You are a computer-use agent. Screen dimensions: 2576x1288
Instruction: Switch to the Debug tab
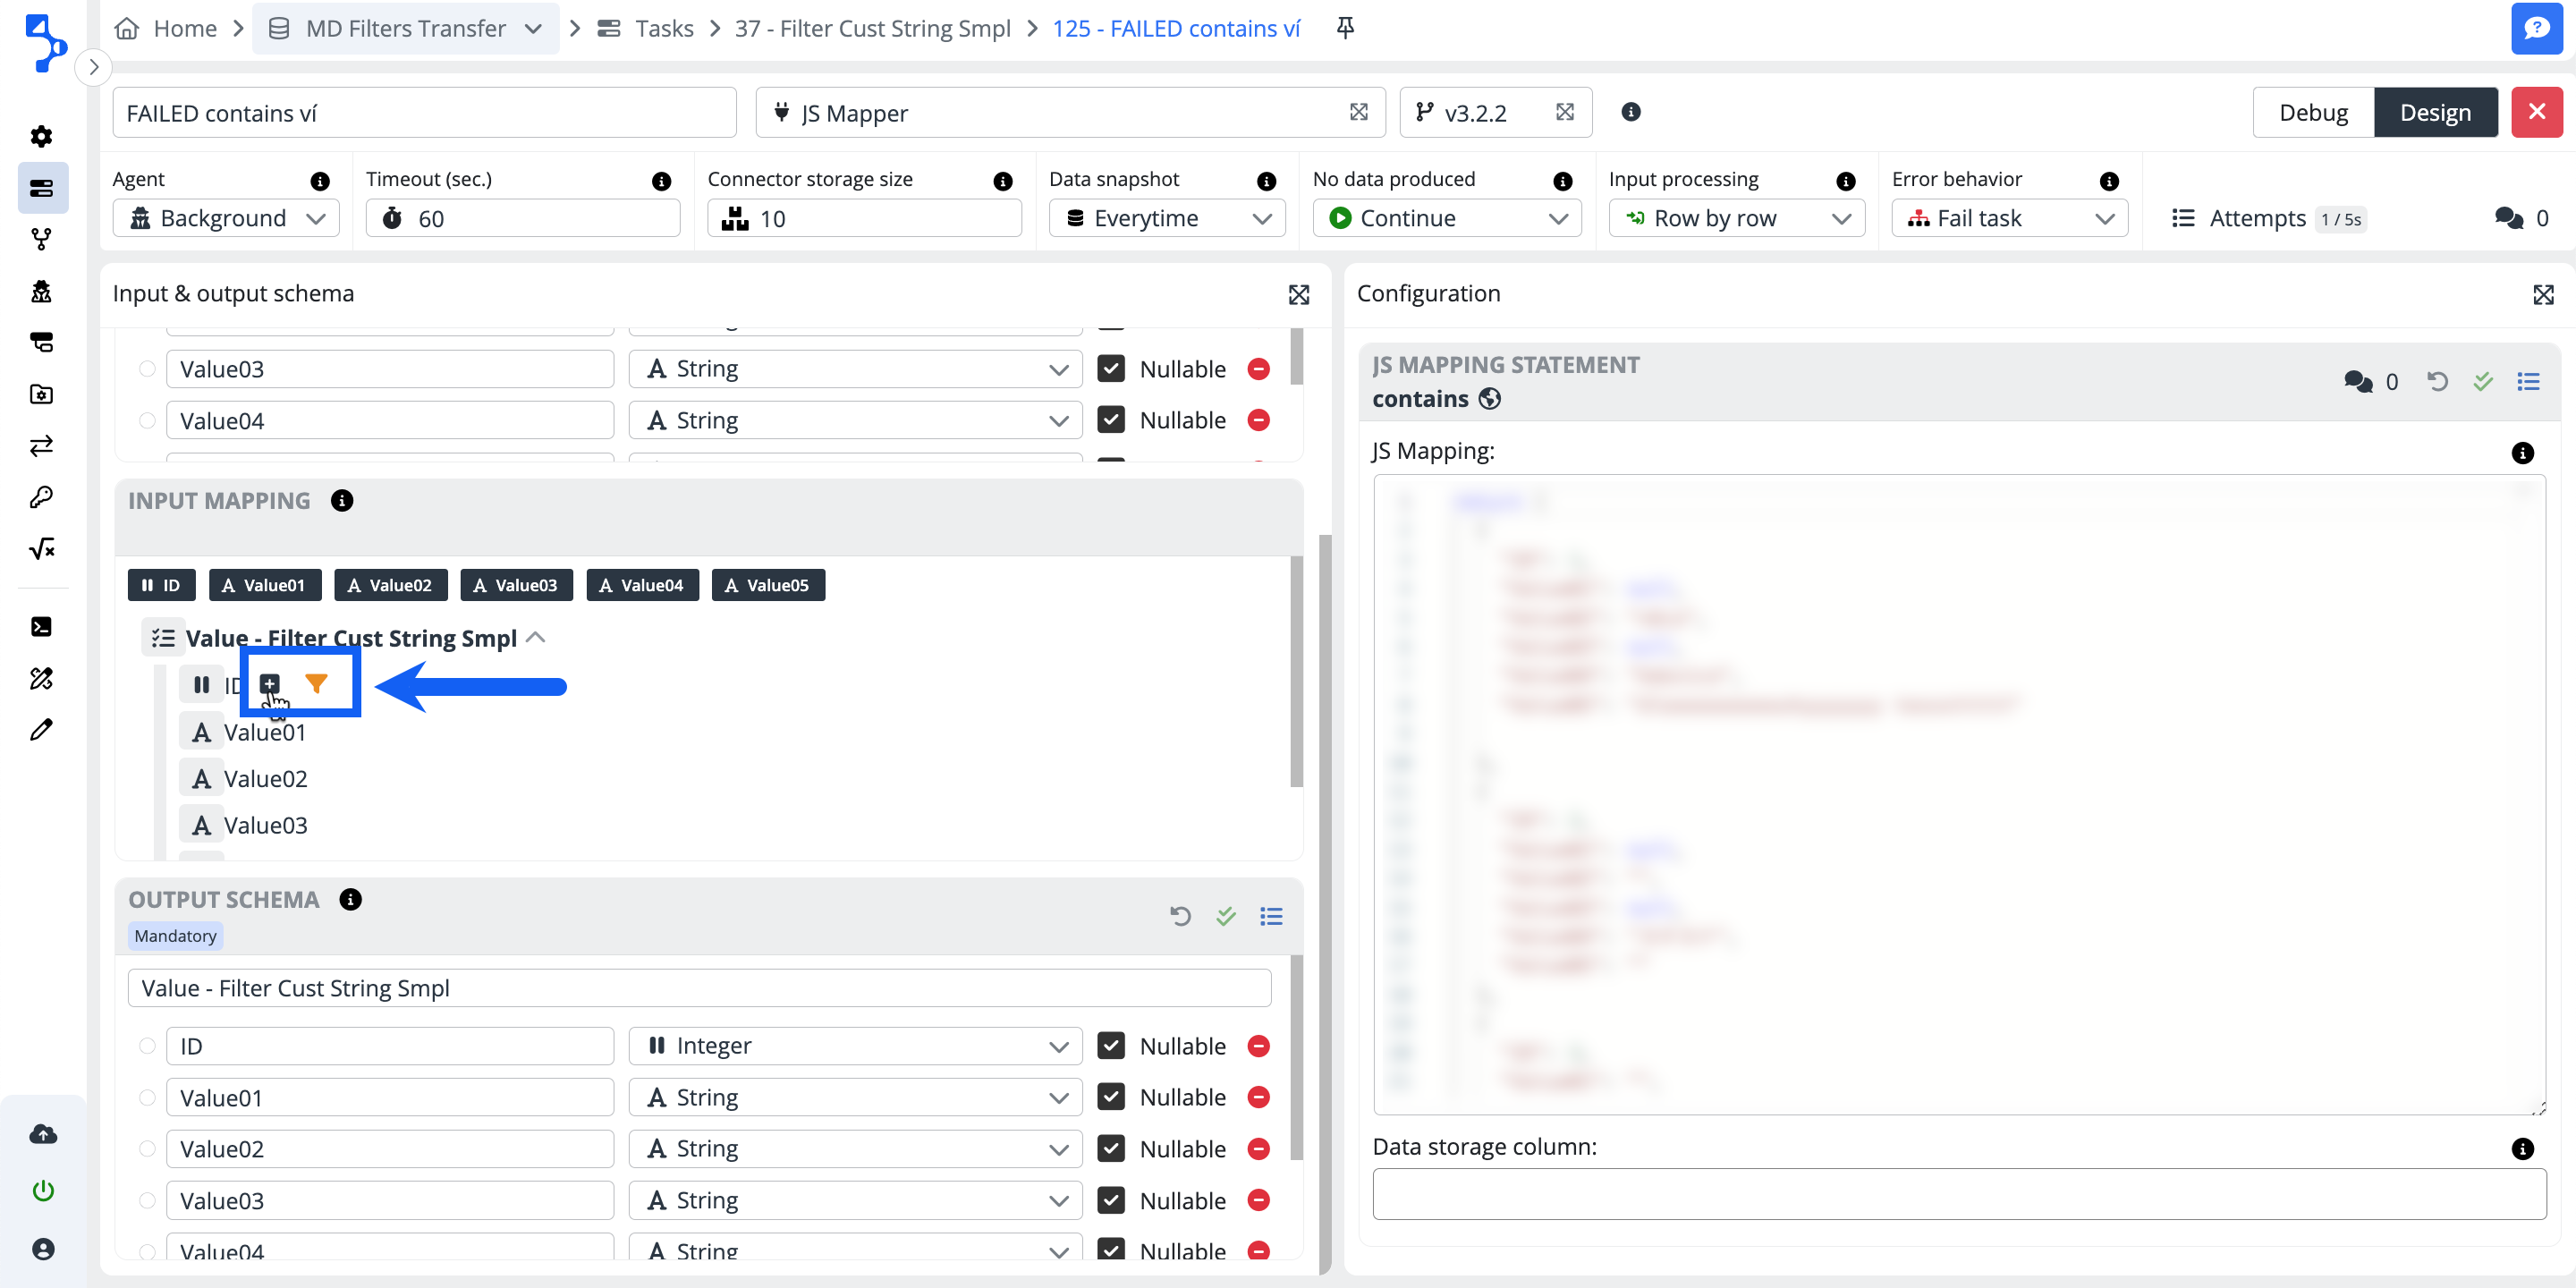tap(2312, 112)
